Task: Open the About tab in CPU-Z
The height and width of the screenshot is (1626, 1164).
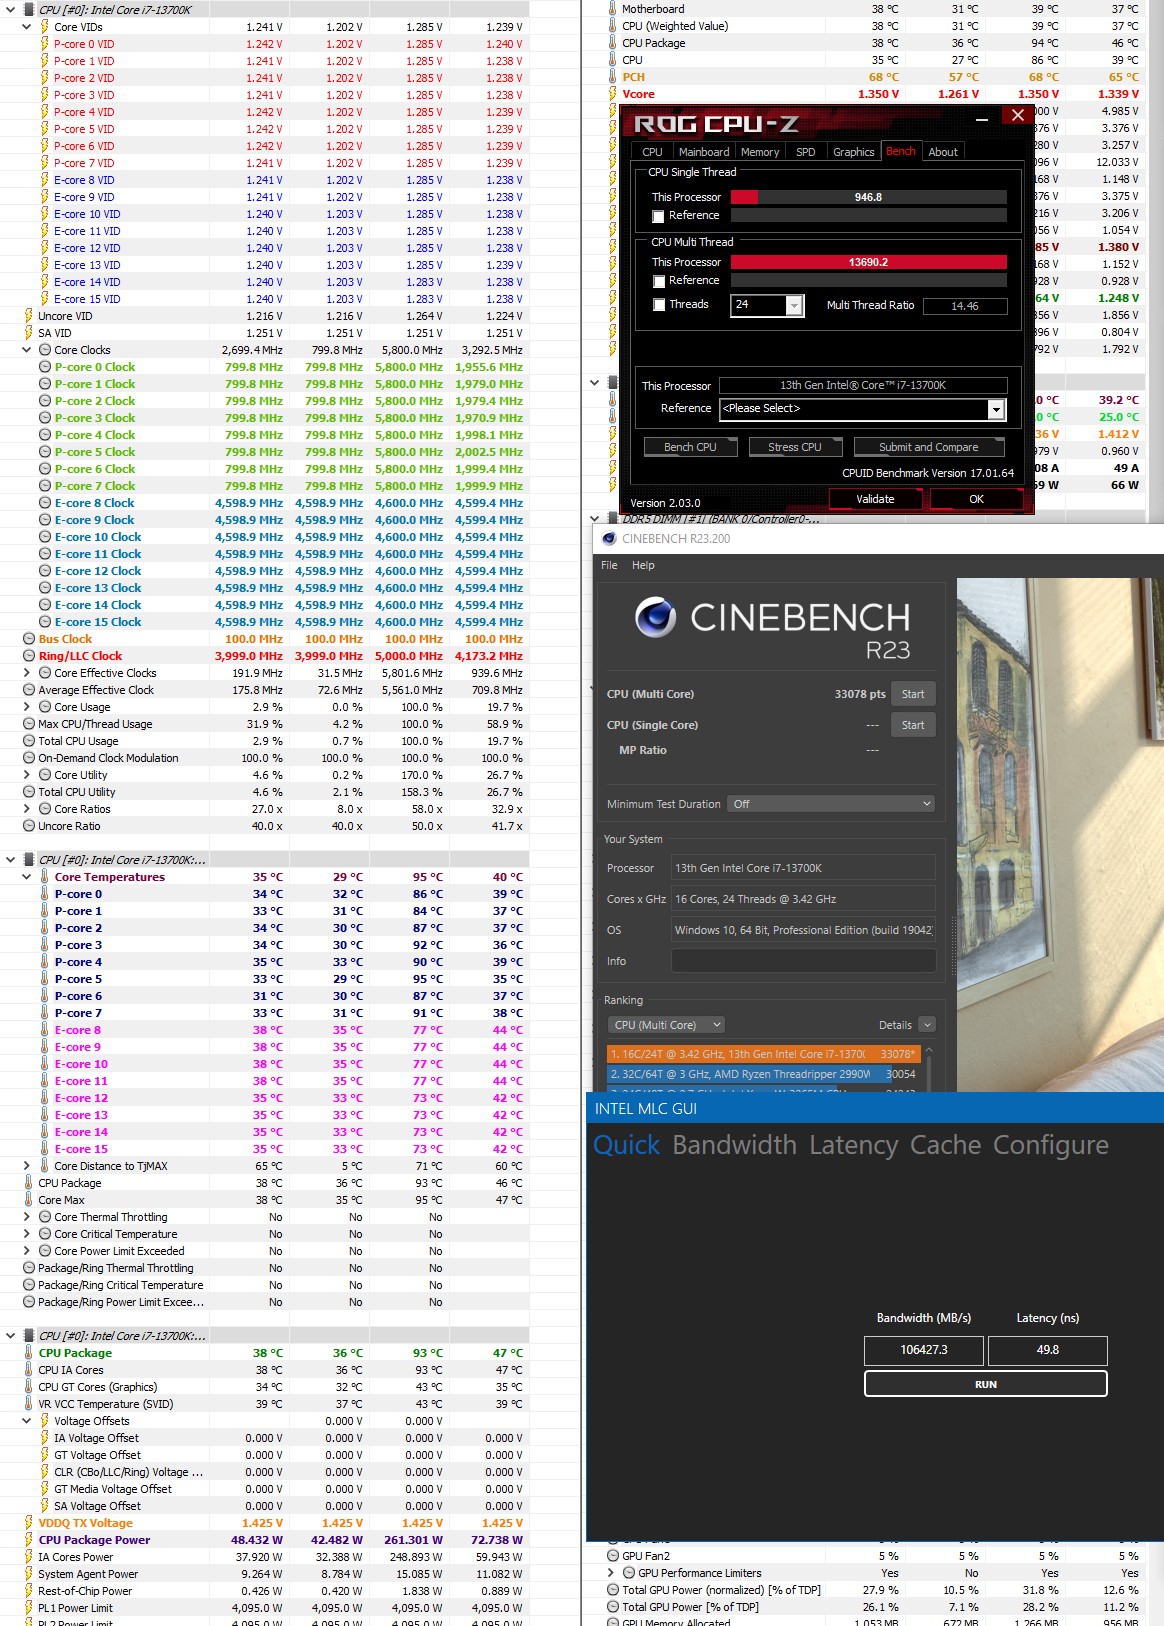Action: 943,152
